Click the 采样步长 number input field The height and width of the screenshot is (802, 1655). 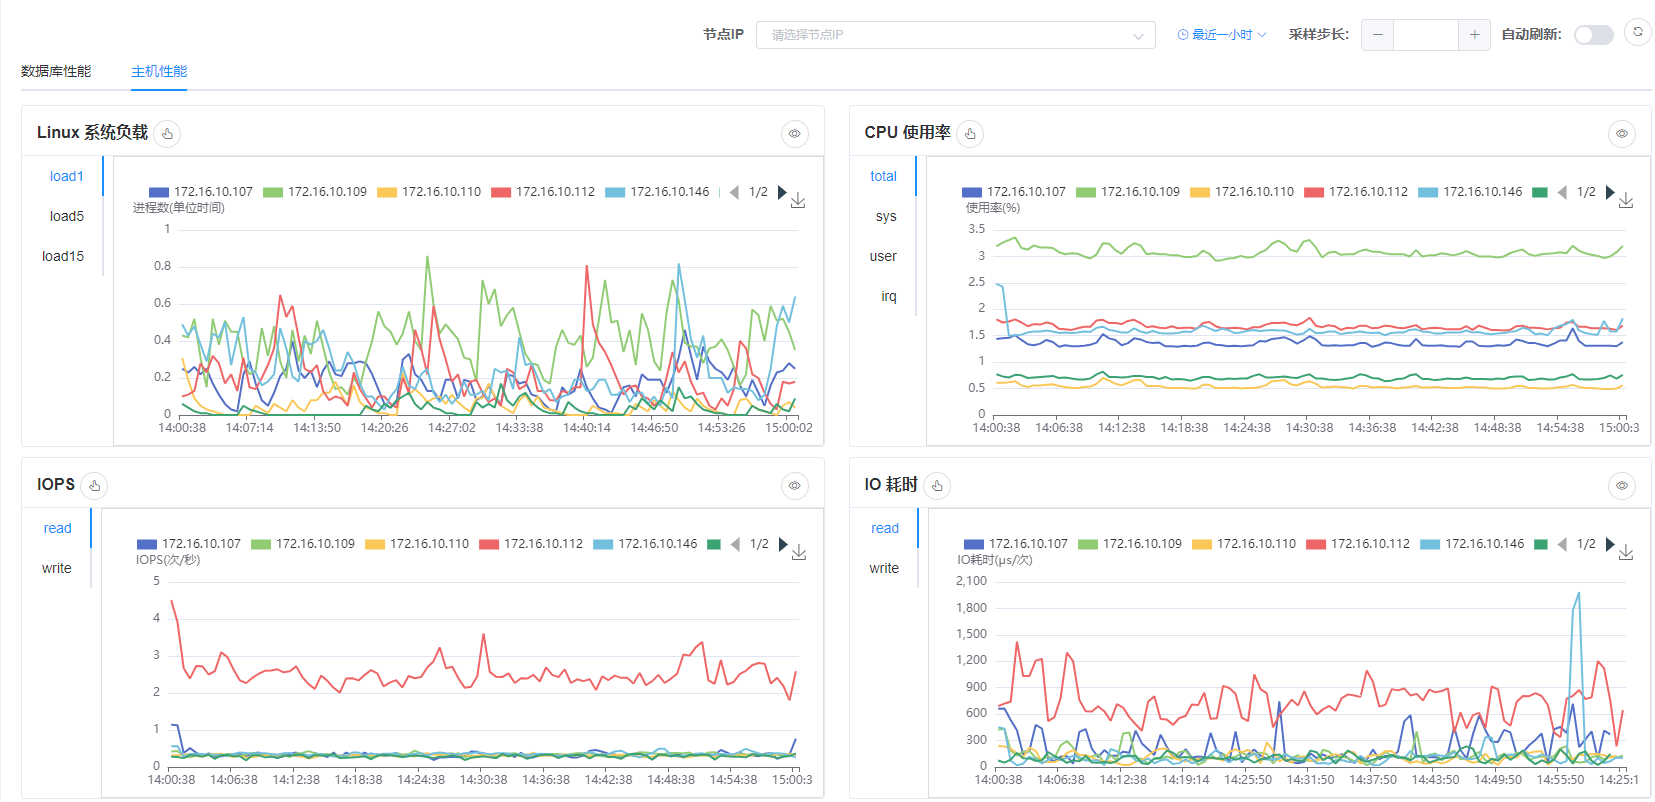pyautogui.click(x=1425, y=35)
